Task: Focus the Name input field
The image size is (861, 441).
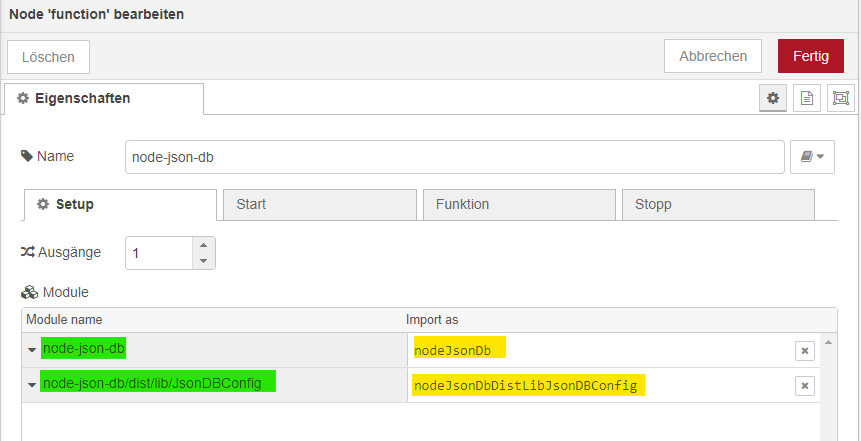Action: point(455,157)
